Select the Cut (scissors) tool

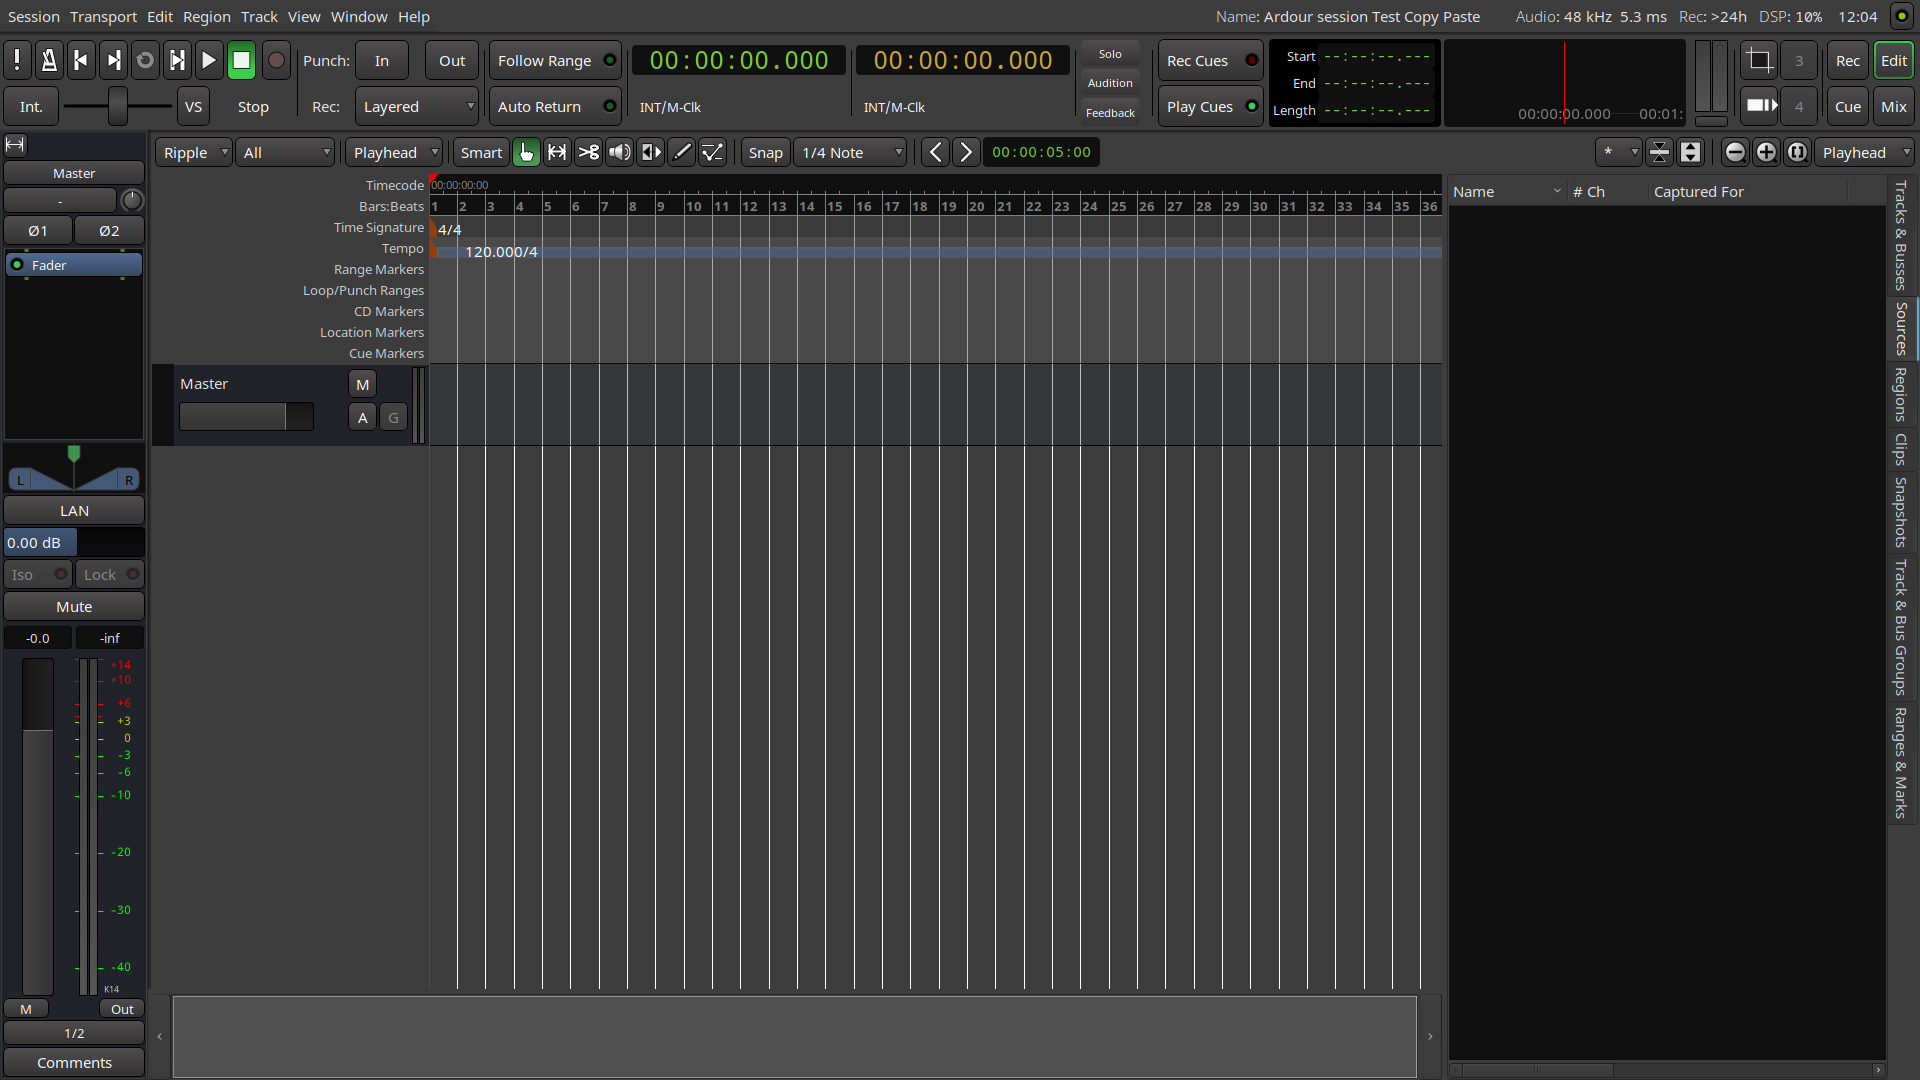pos(588,152)
